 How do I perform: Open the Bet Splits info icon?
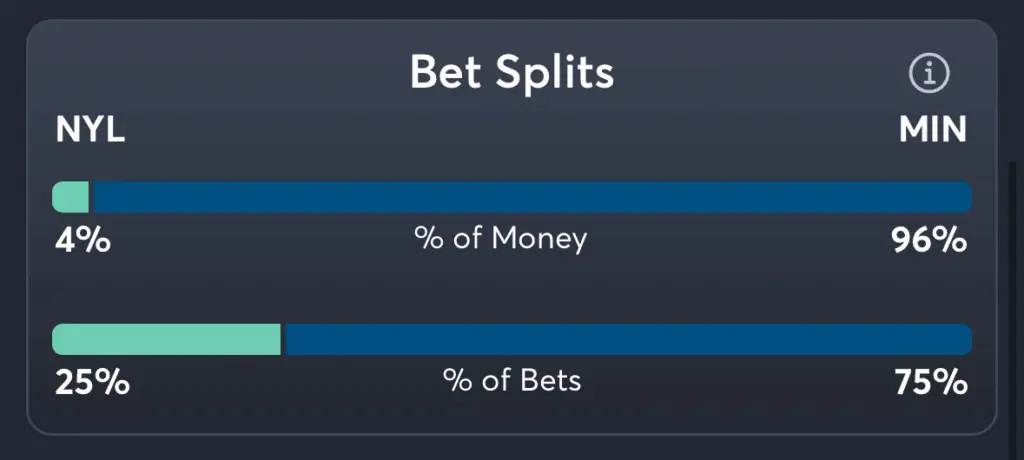(x=929, y=74)
